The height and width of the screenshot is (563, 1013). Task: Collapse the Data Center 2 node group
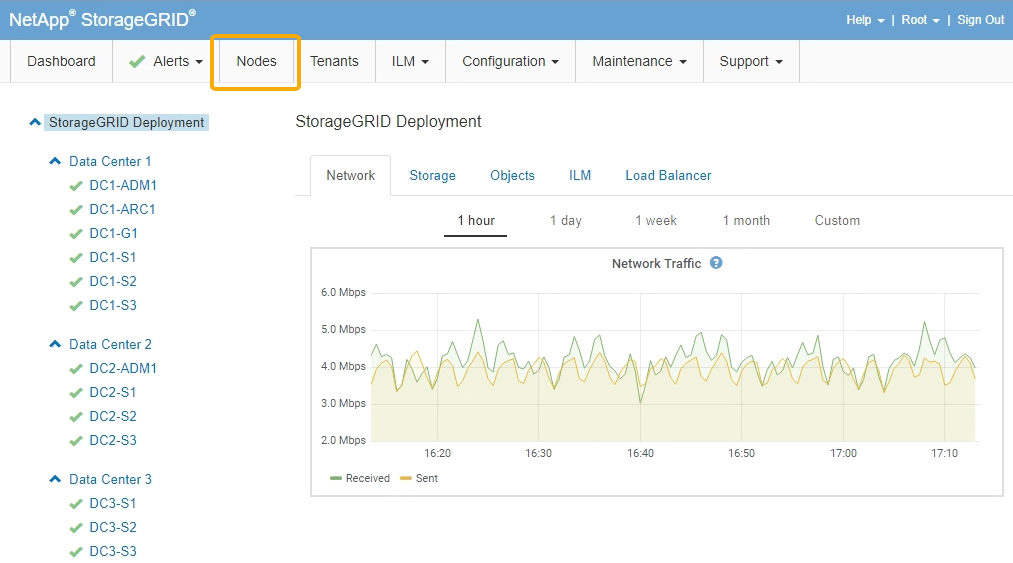tap(56, 344)
